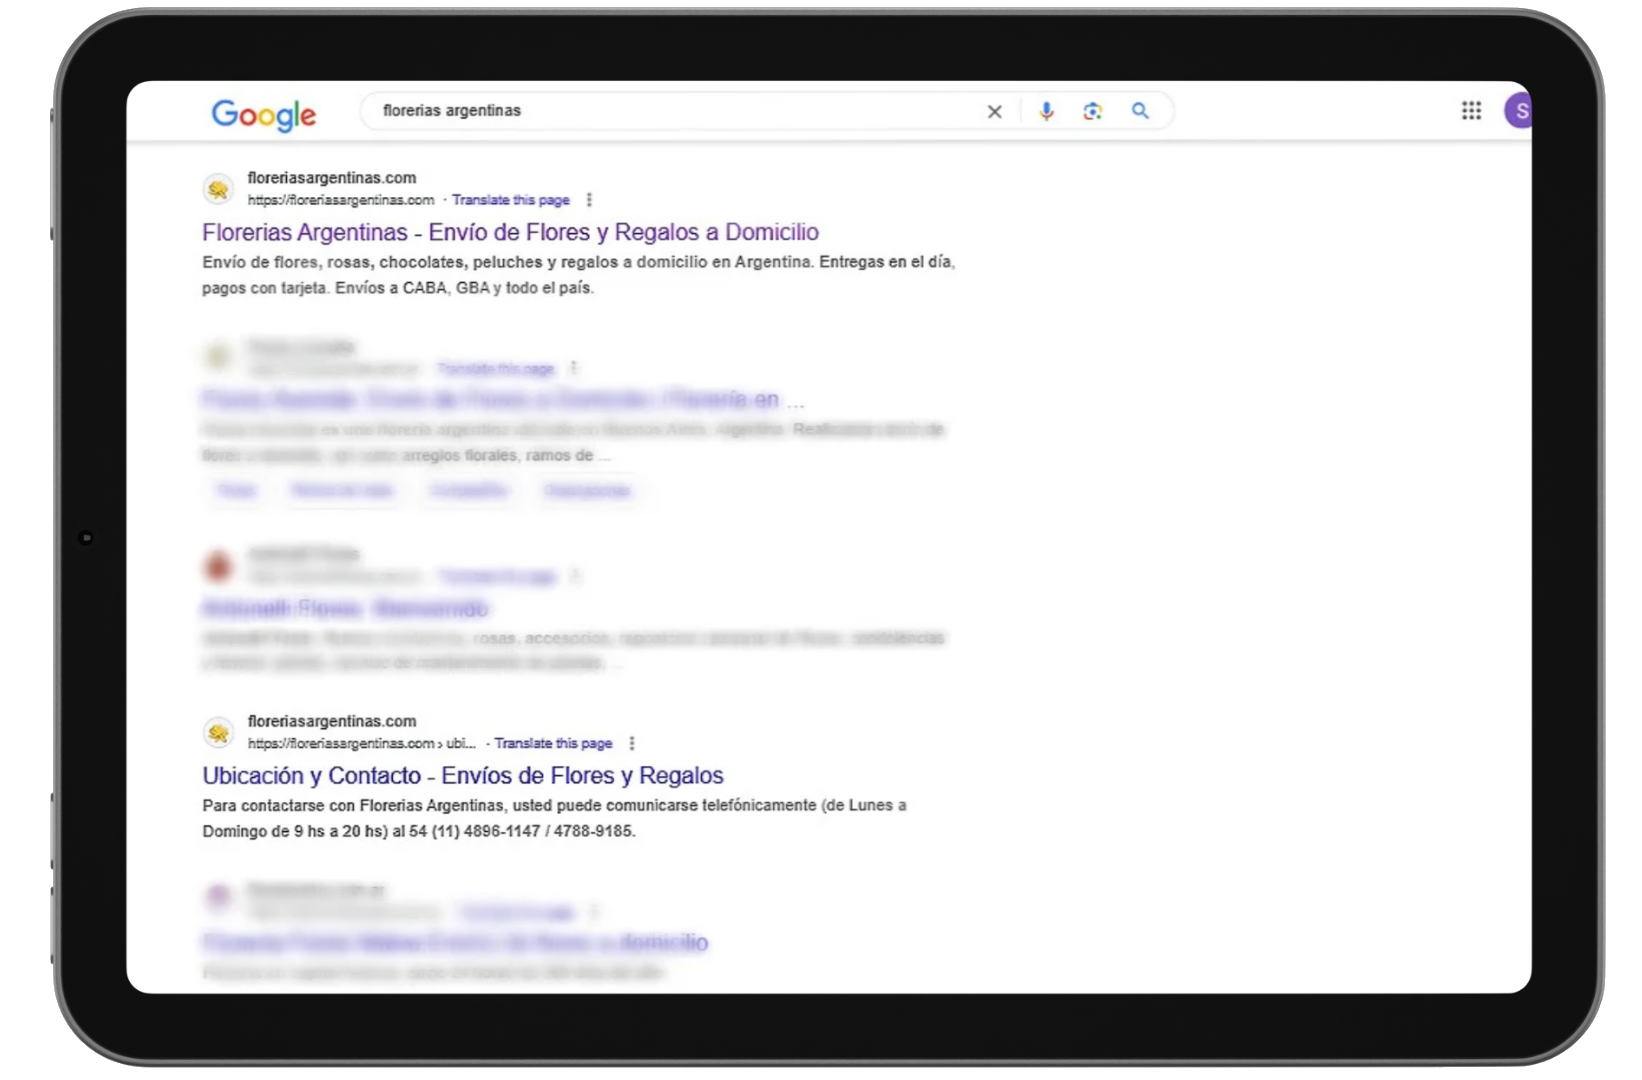The image size is (1642, 1080).
Task: Open 'Florerias Argentinas - Envío de Flores y Regalos a Domicilio'
Action: 510,232
